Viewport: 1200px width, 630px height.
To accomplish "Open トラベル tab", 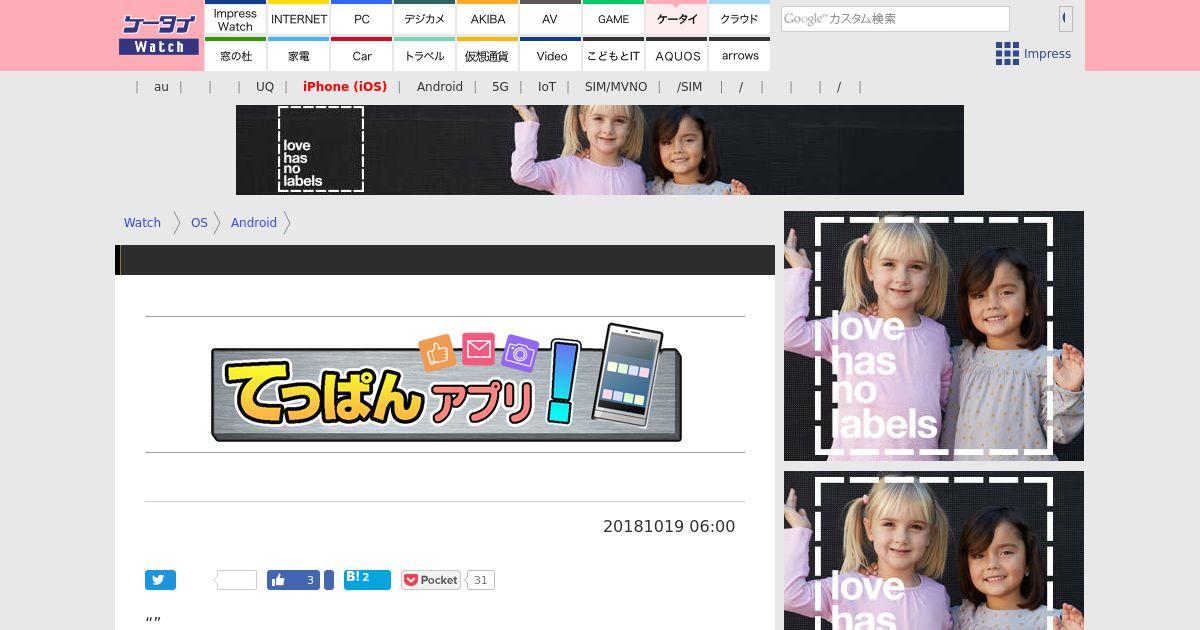I will pyautogui.click(x=425, y=55).
